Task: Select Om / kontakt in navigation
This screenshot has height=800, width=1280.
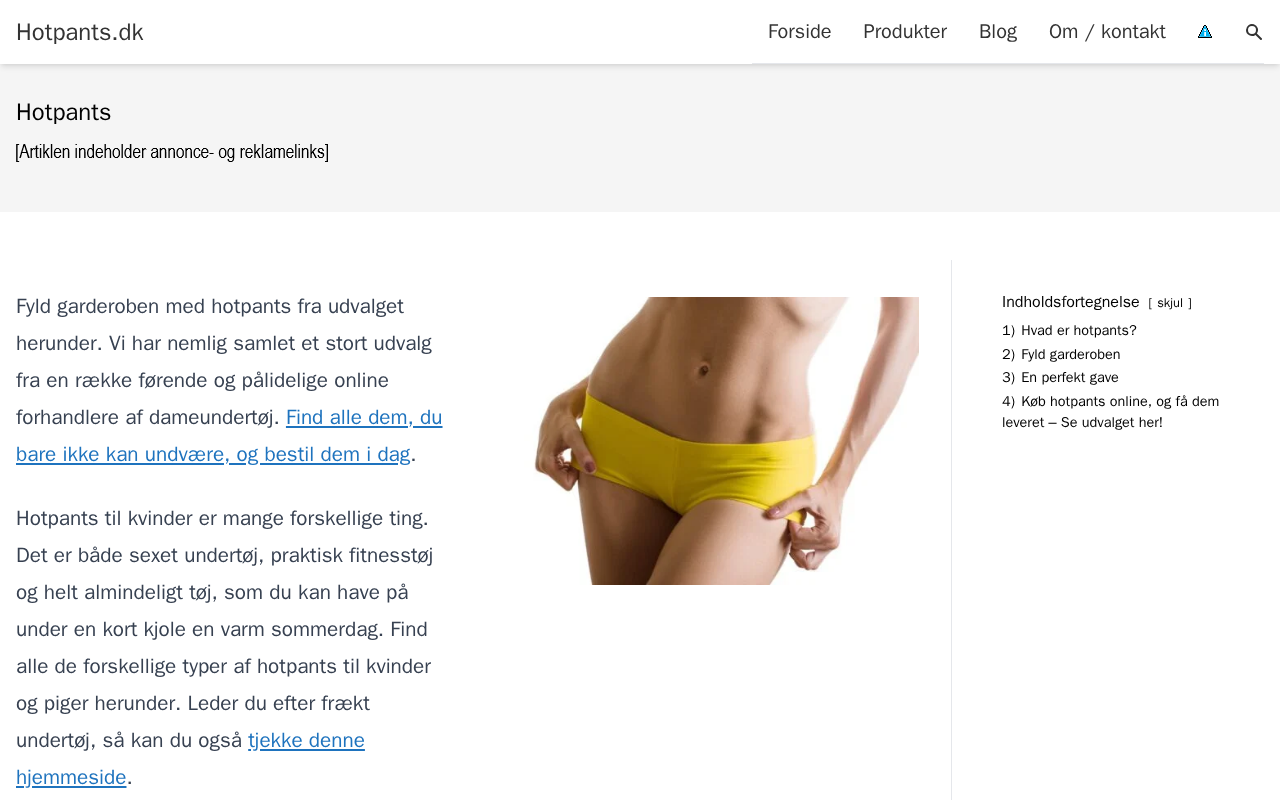Action: click(1107, 32)
